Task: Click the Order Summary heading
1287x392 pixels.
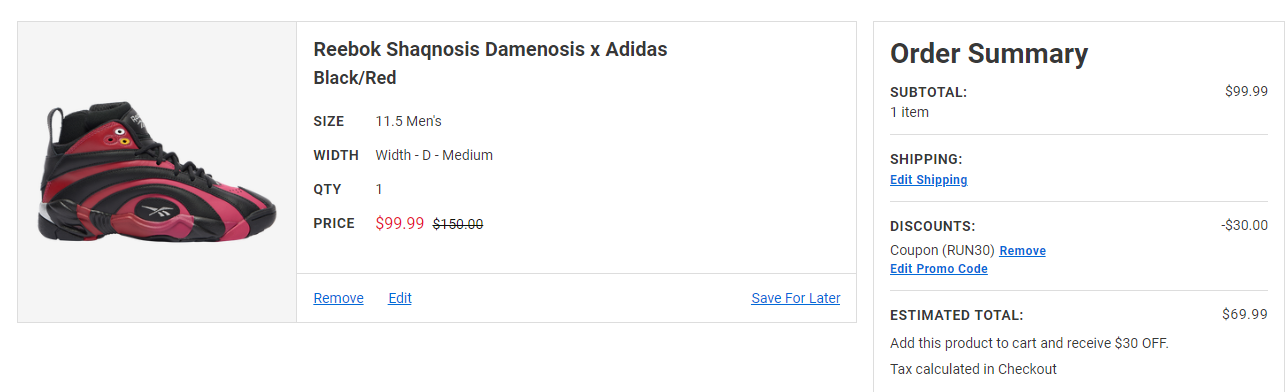Action: click(989, 53)
